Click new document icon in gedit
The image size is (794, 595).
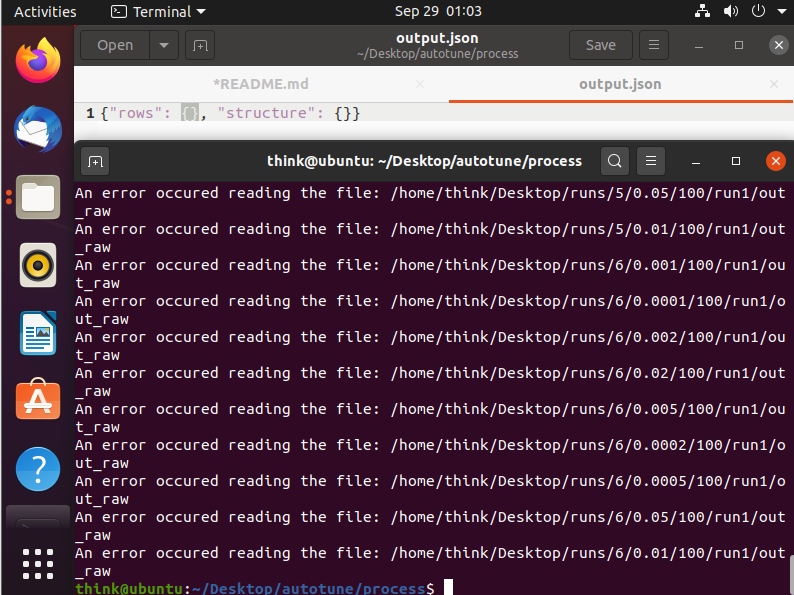tap(200, 46)
